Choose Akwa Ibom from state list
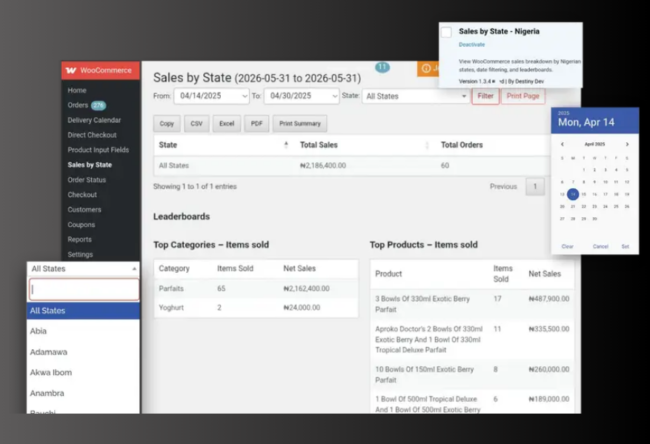Image resolution: width=650 pixels, height=444 pixels. [x=83, y=372]
